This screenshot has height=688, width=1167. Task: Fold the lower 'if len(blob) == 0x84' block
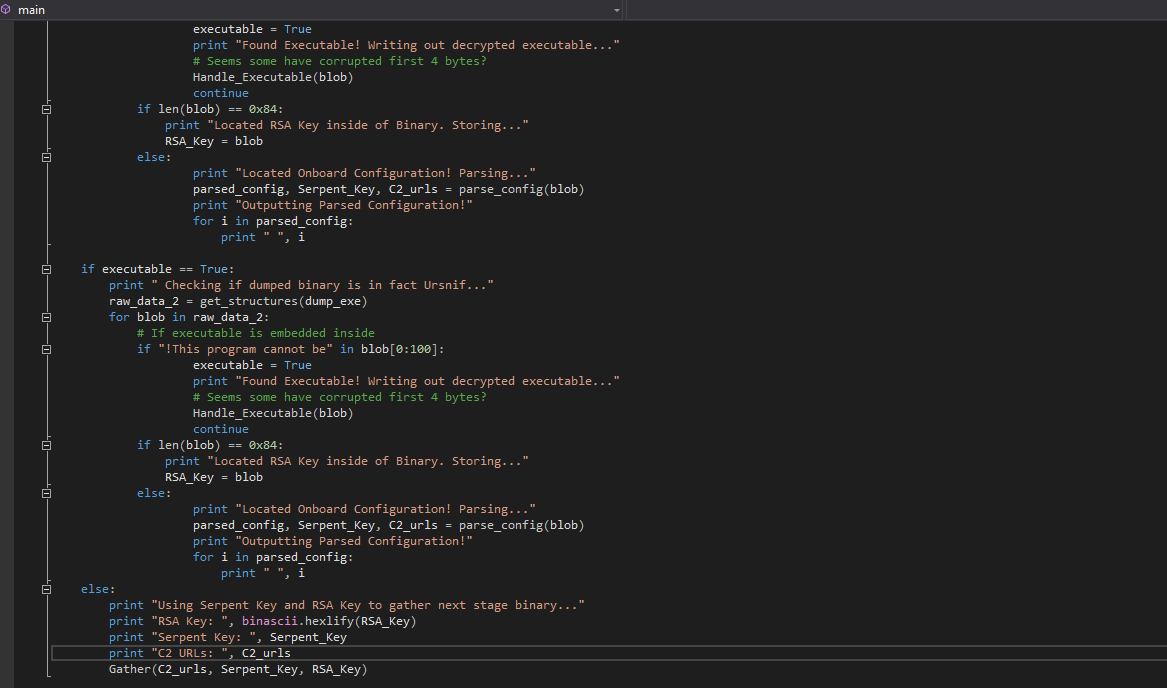[x=47, y=445]
